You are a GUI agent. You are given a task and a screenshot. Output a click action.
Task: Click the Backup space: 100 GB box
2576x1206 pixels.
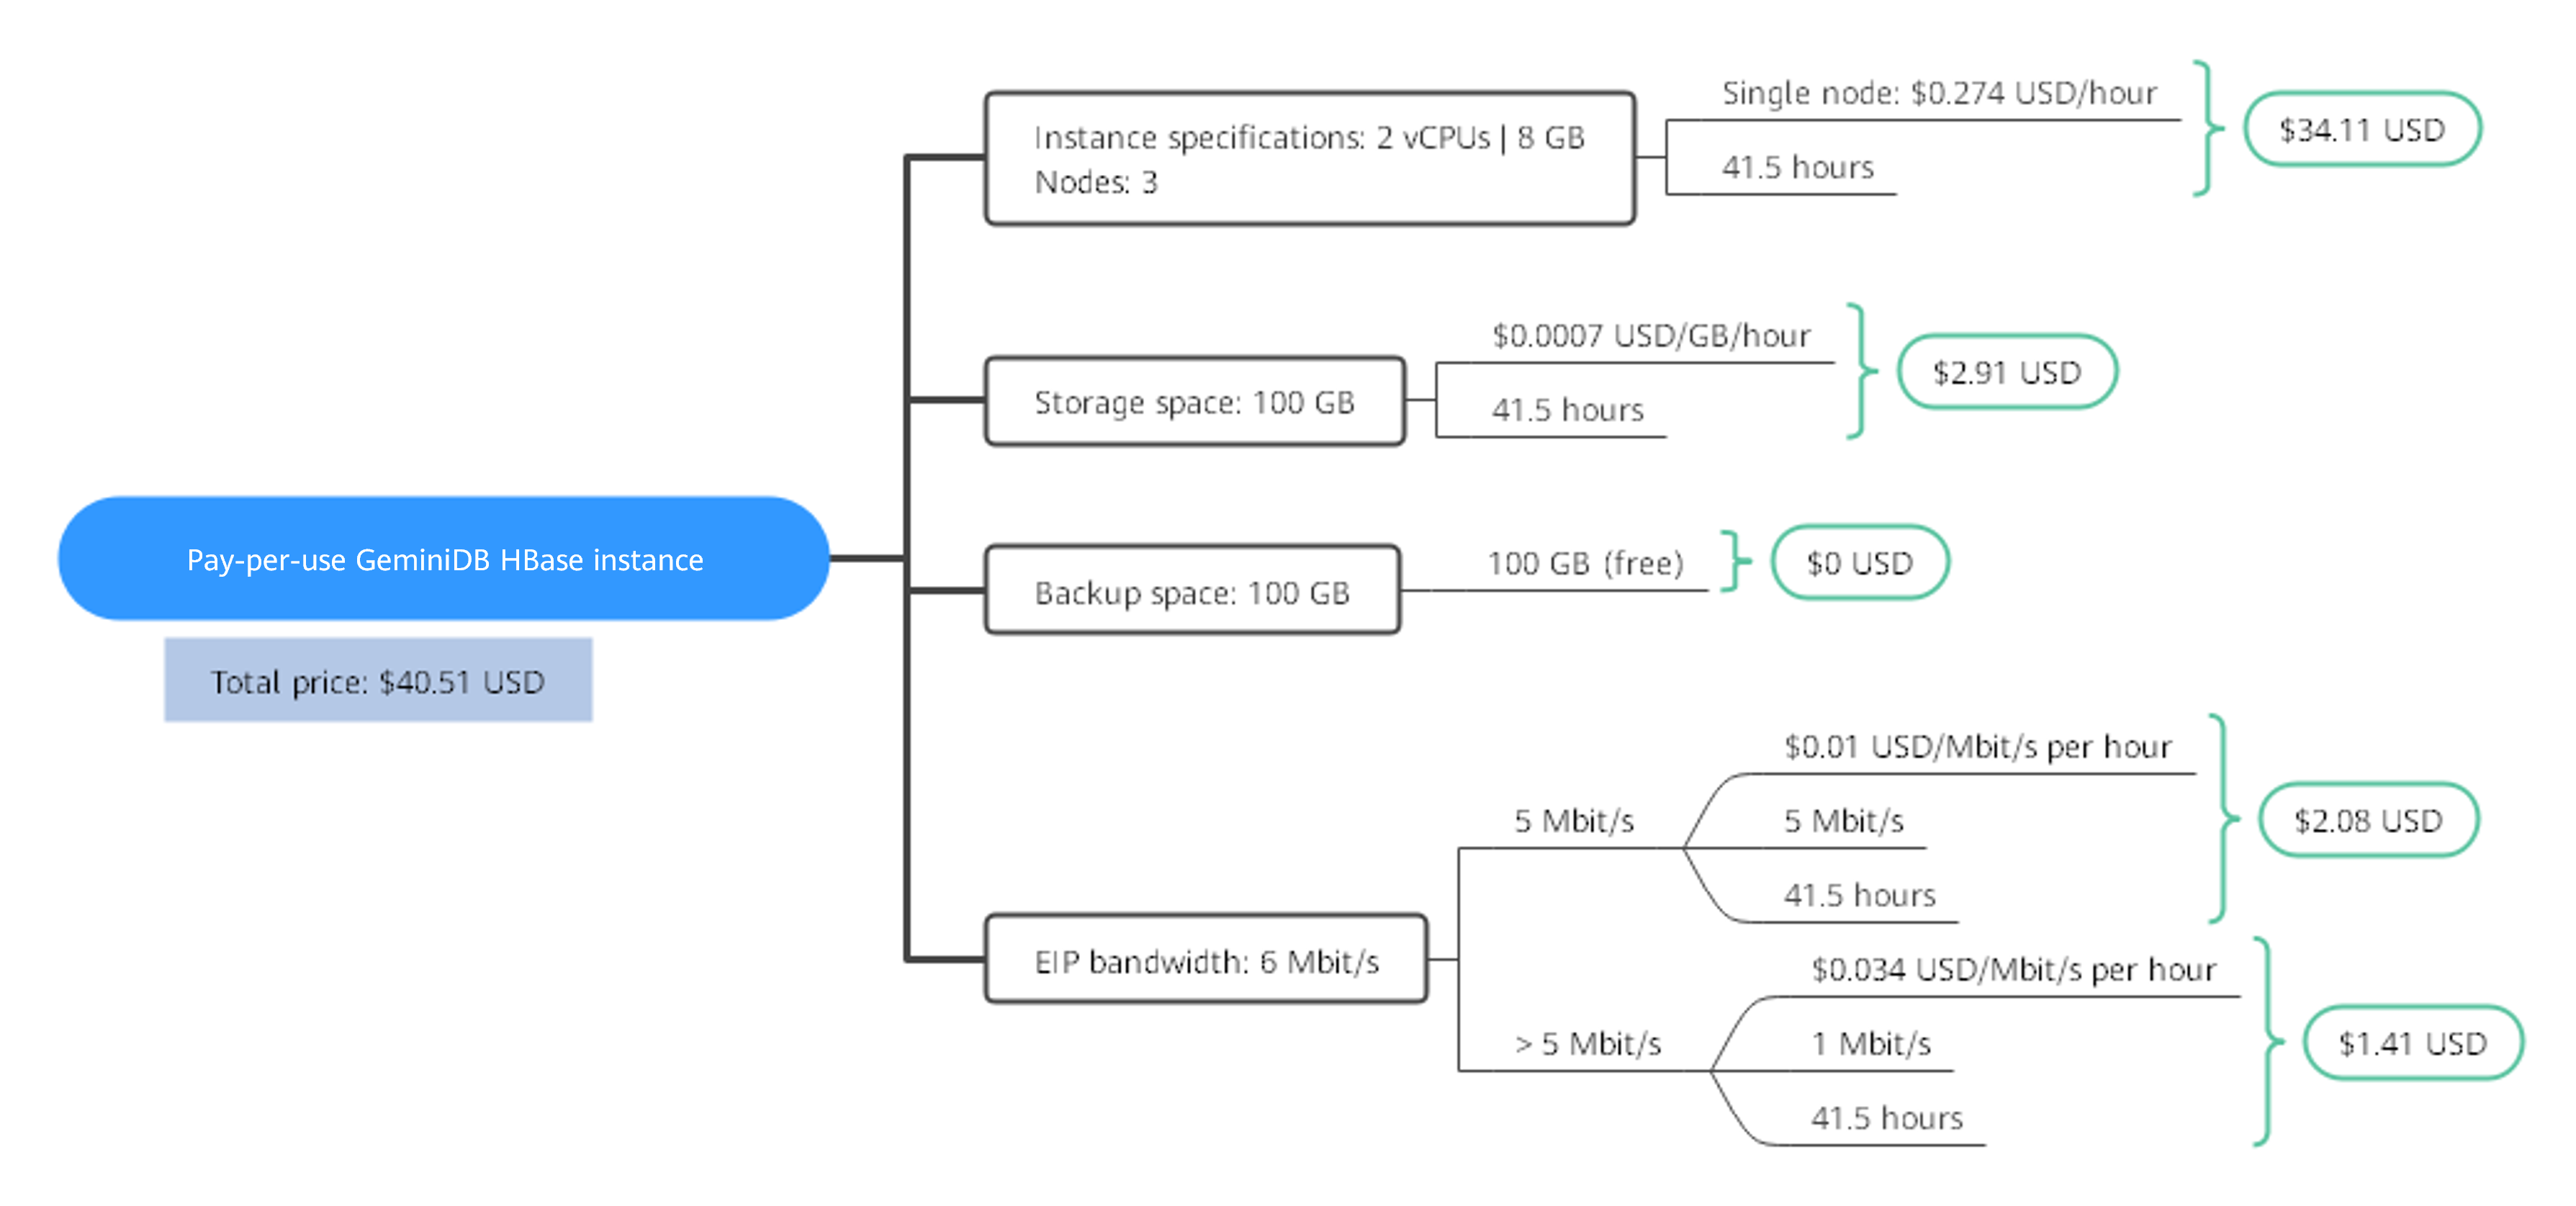click(x=1192, y=590)
